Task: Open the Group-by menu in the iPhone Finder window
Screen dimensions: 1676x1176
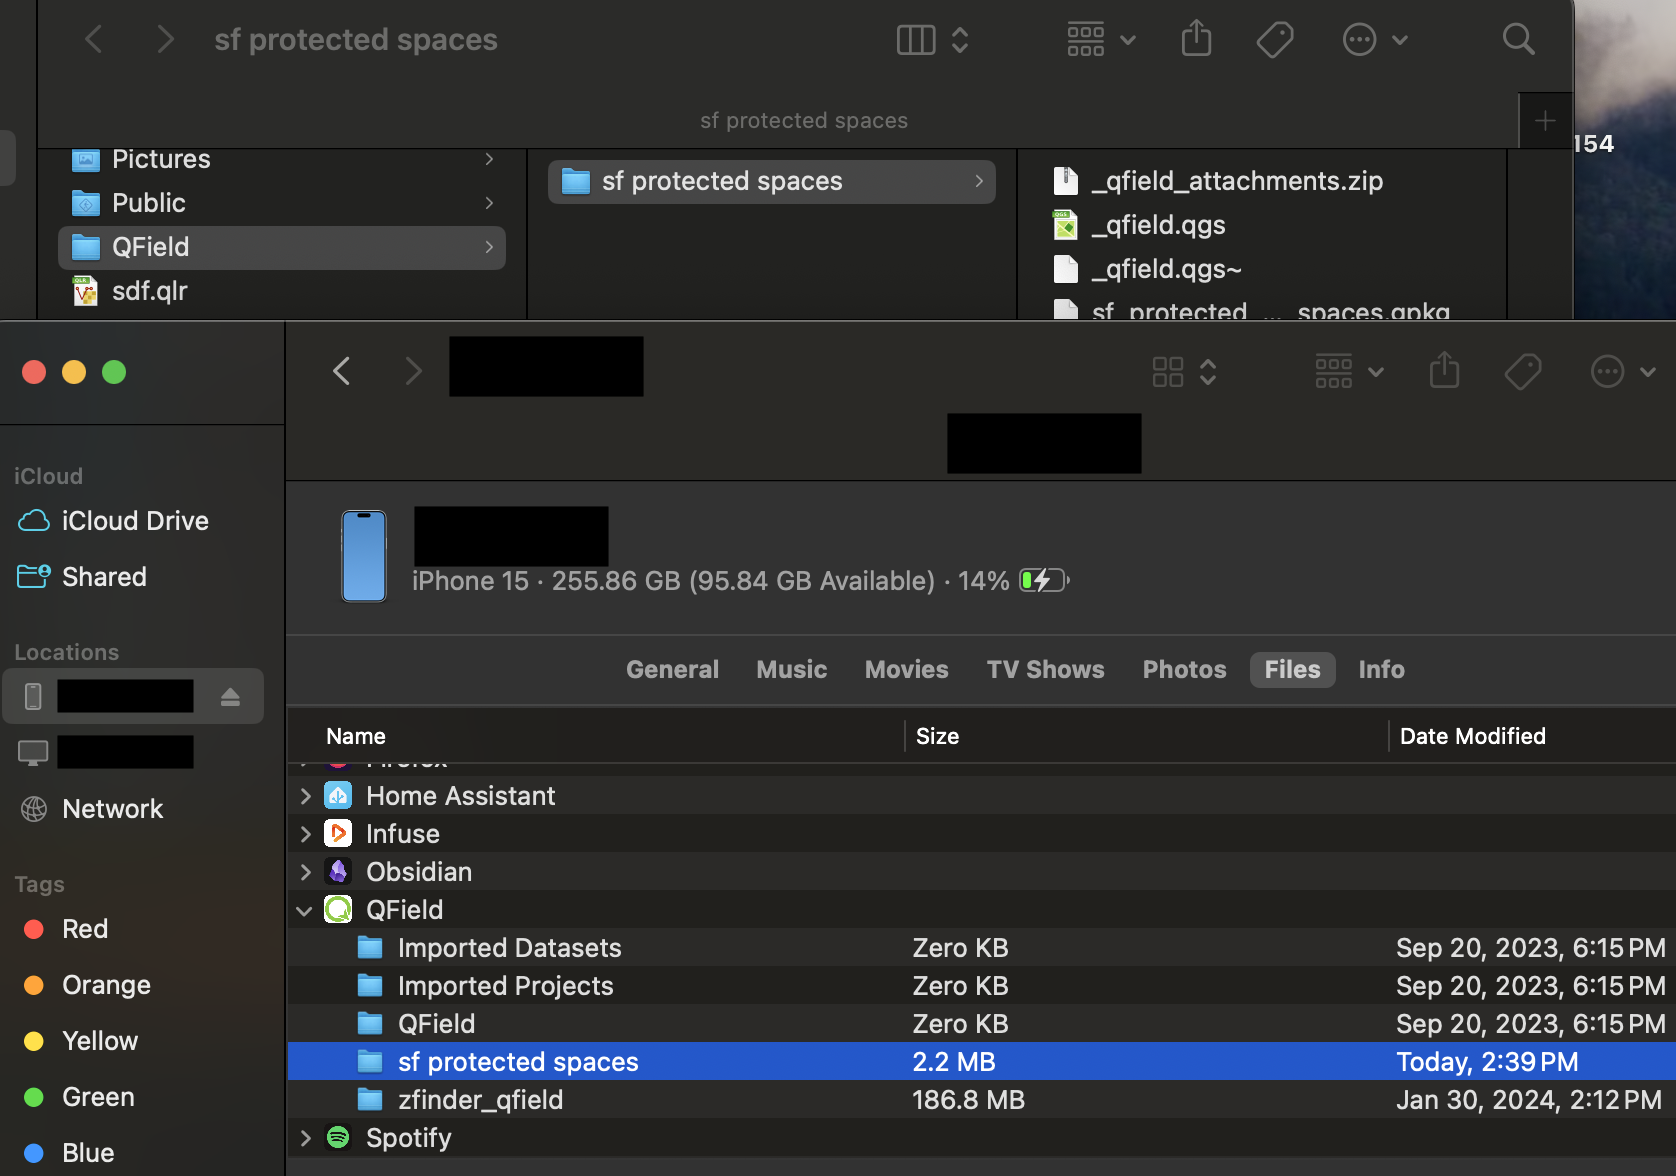Action: click(x=1349, y=372)
